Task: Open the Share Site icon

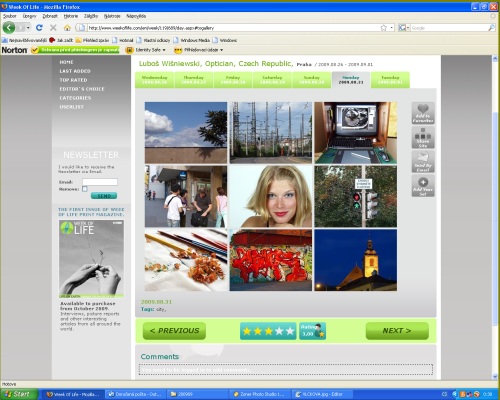Action: click(x=423, y=137)
